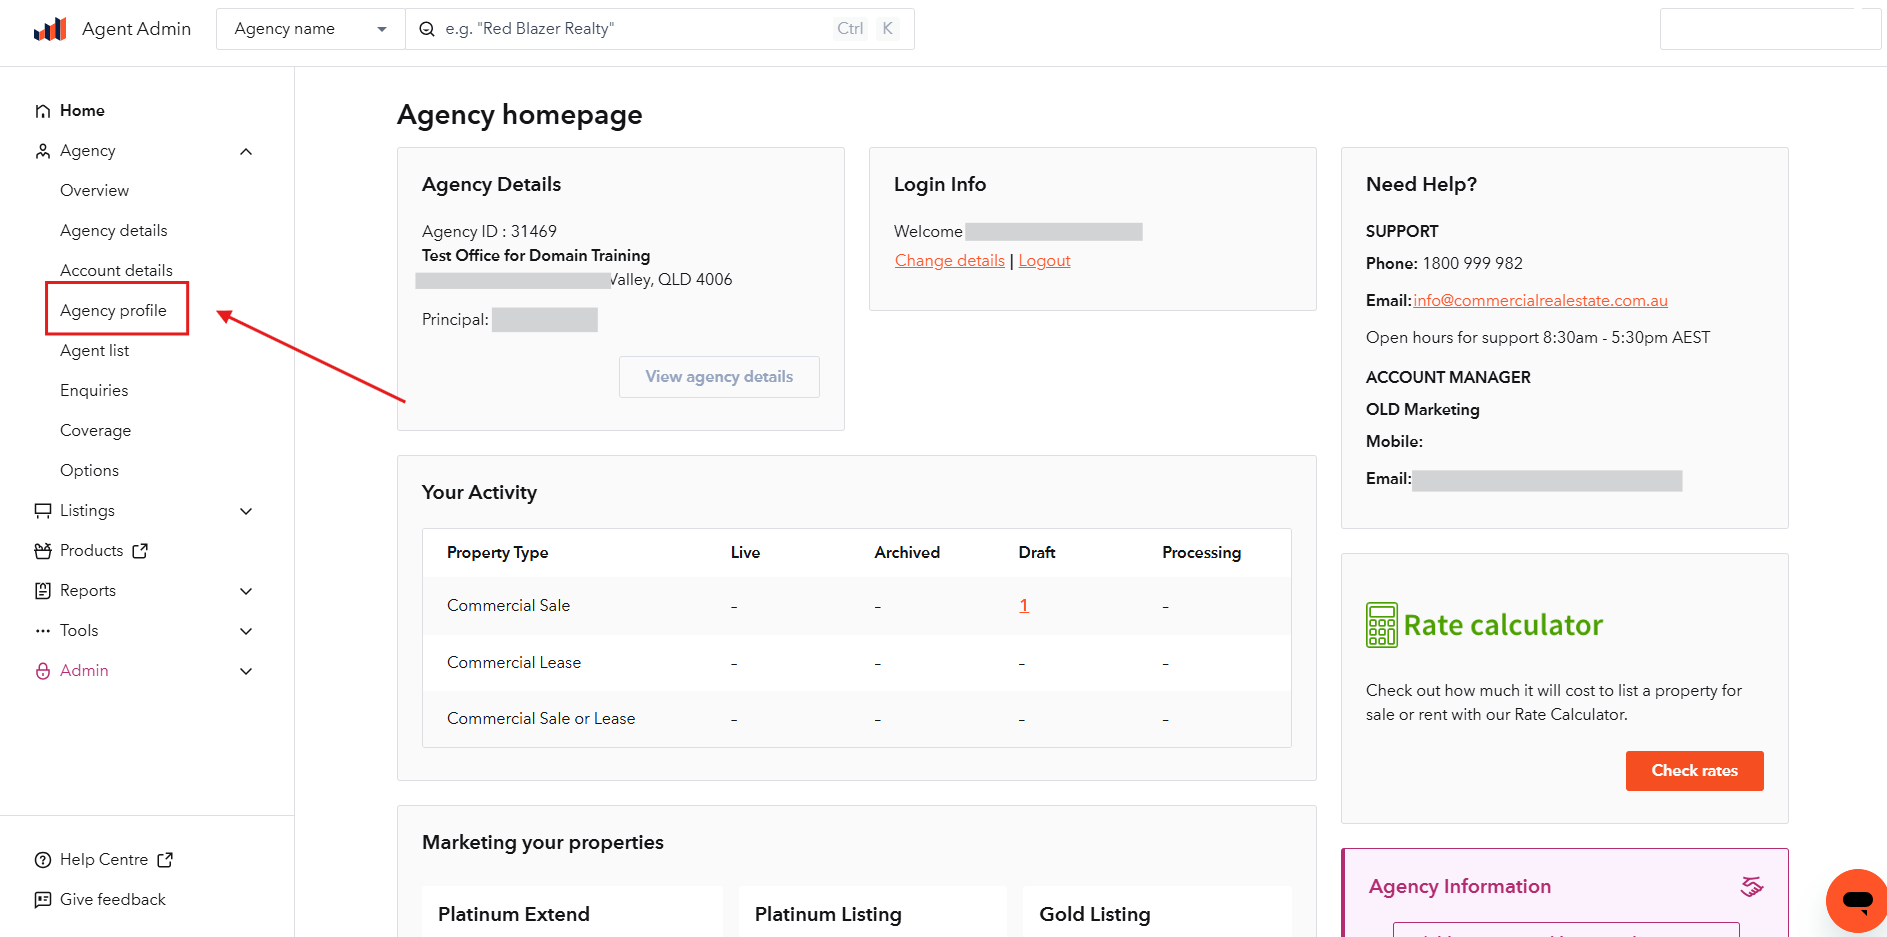
Task: Collapse the Agency sidebar section
Action: (x=246, y=151)
